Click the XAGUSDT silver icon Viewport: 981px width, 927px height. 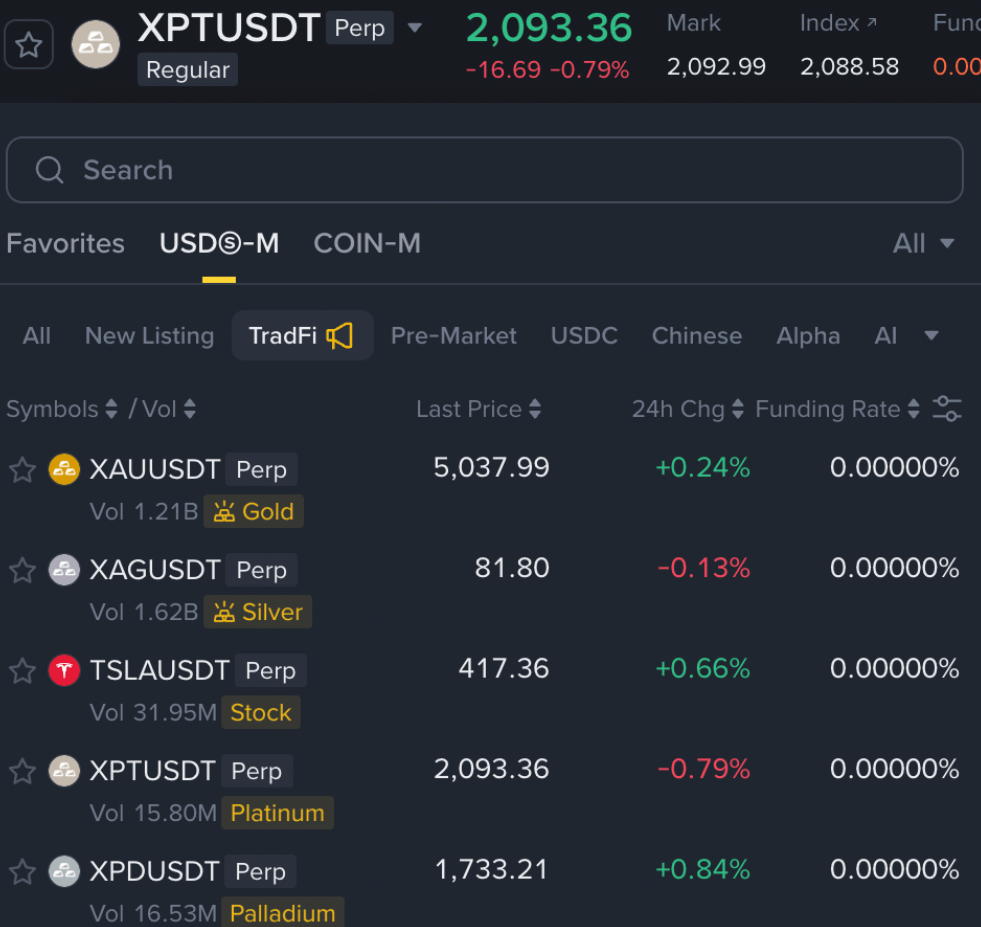click(64, 570)
